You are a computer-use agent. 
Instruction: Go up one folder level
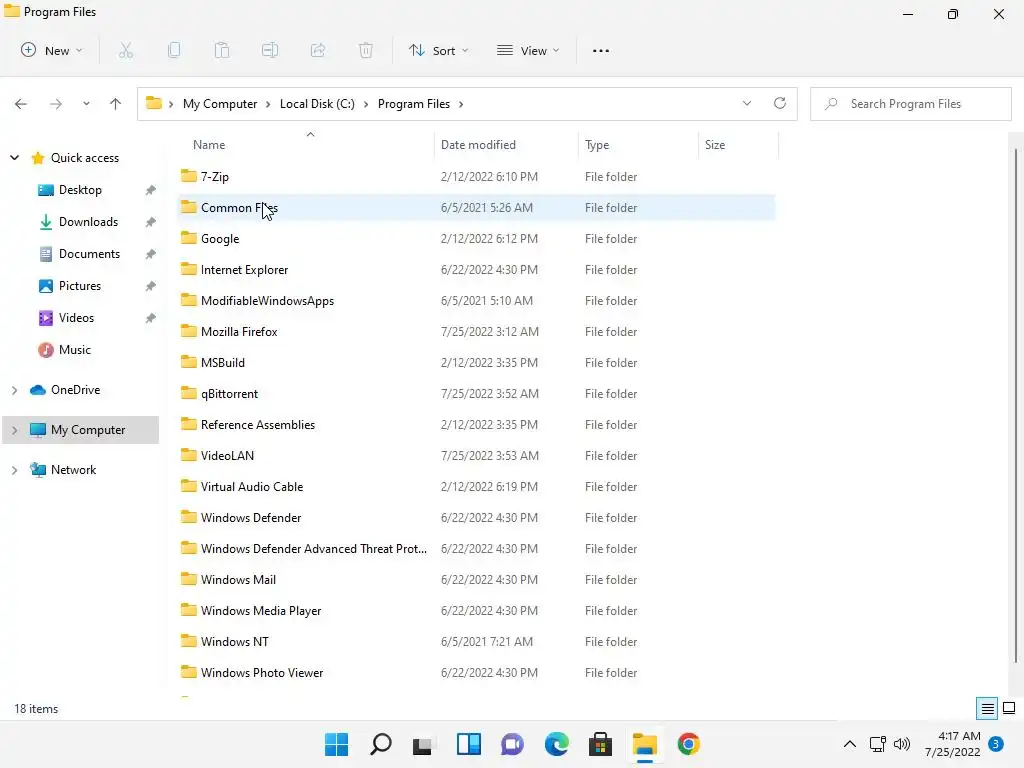pyautogui.click(x=116, y=104)
